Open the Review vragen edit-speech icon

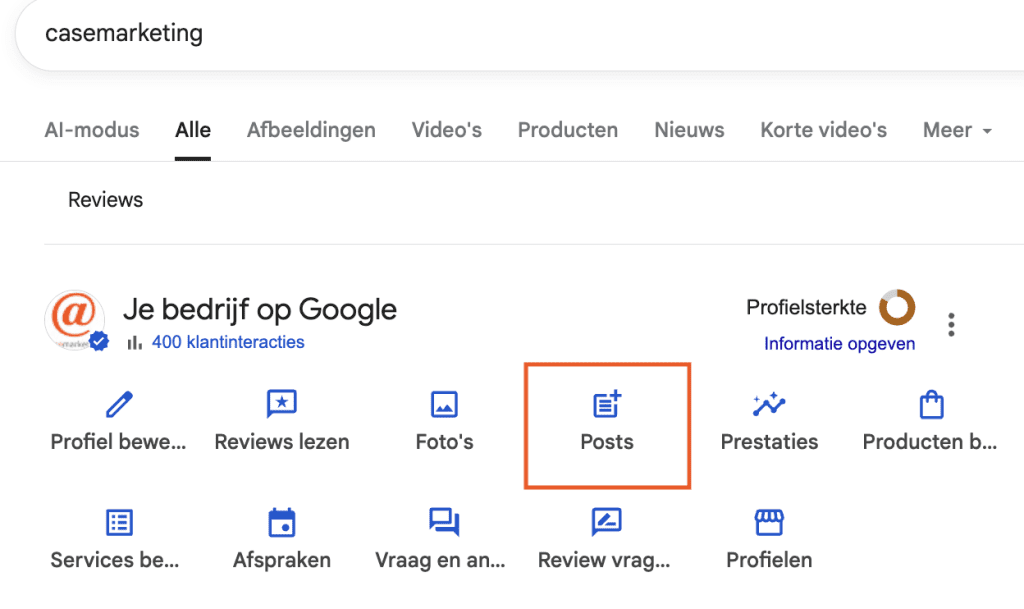point(607,522)
